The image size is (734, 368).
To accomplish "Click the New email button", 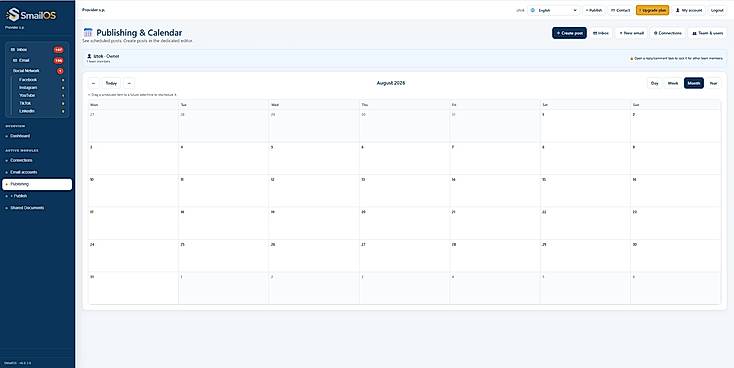I will coord(631,33).
